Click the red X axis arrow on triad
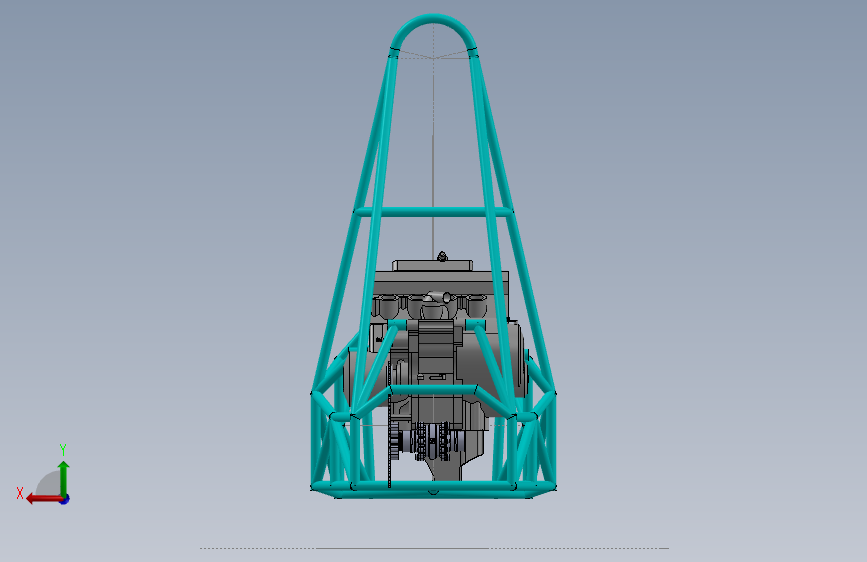 pyautogui.click(x=43, y=499)
